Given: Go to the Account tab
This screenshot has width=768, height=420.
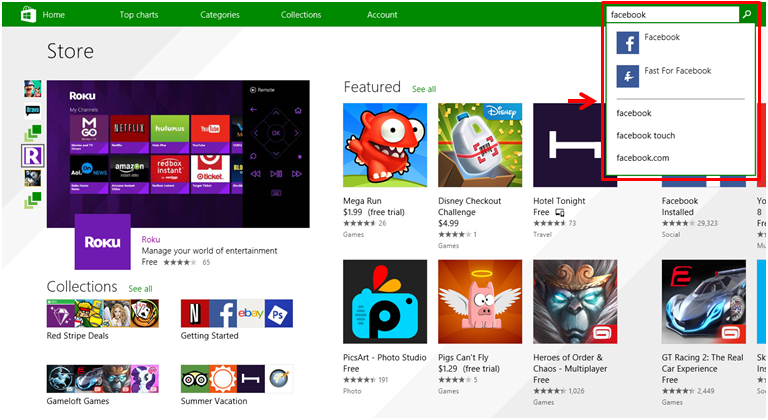Looking at the screenshot, I should [x=382, y=15].
